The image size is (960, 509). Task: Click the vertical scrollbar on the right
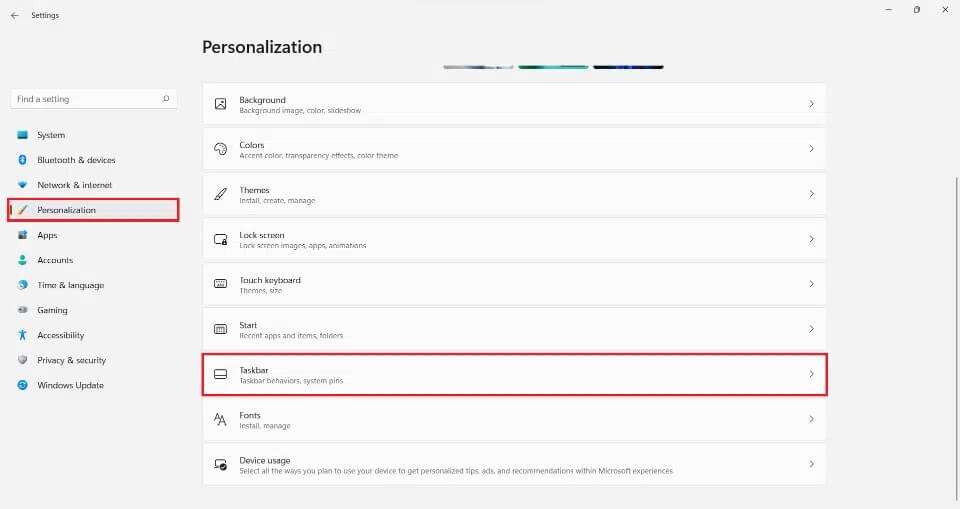[956, 337]
